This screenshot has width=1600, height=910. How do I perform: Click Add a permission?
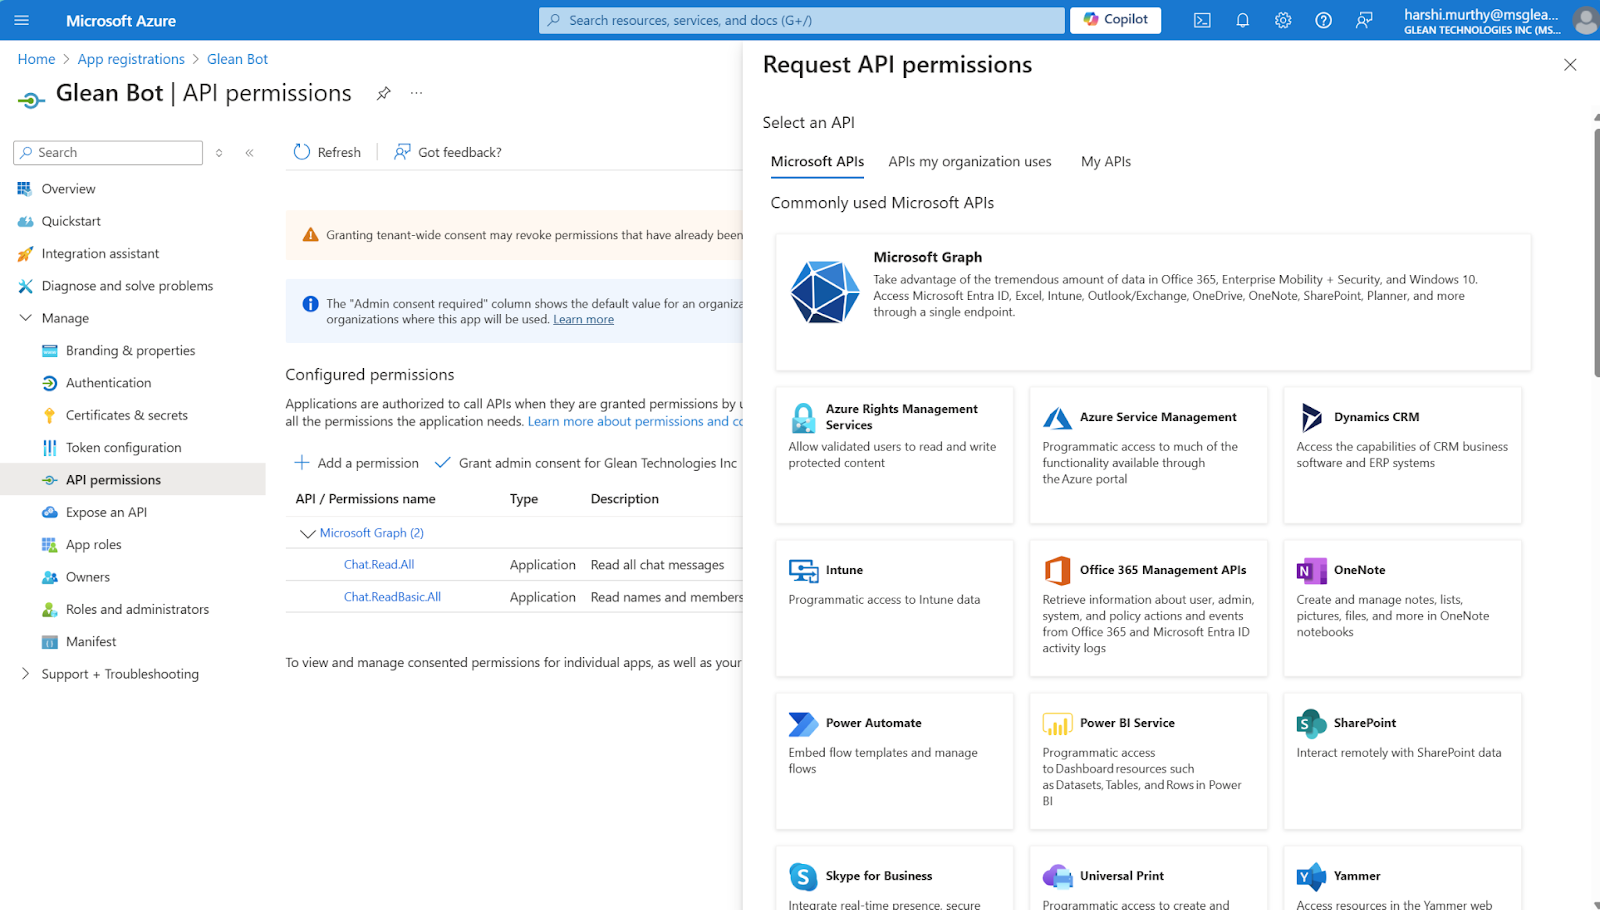(357, 463)
